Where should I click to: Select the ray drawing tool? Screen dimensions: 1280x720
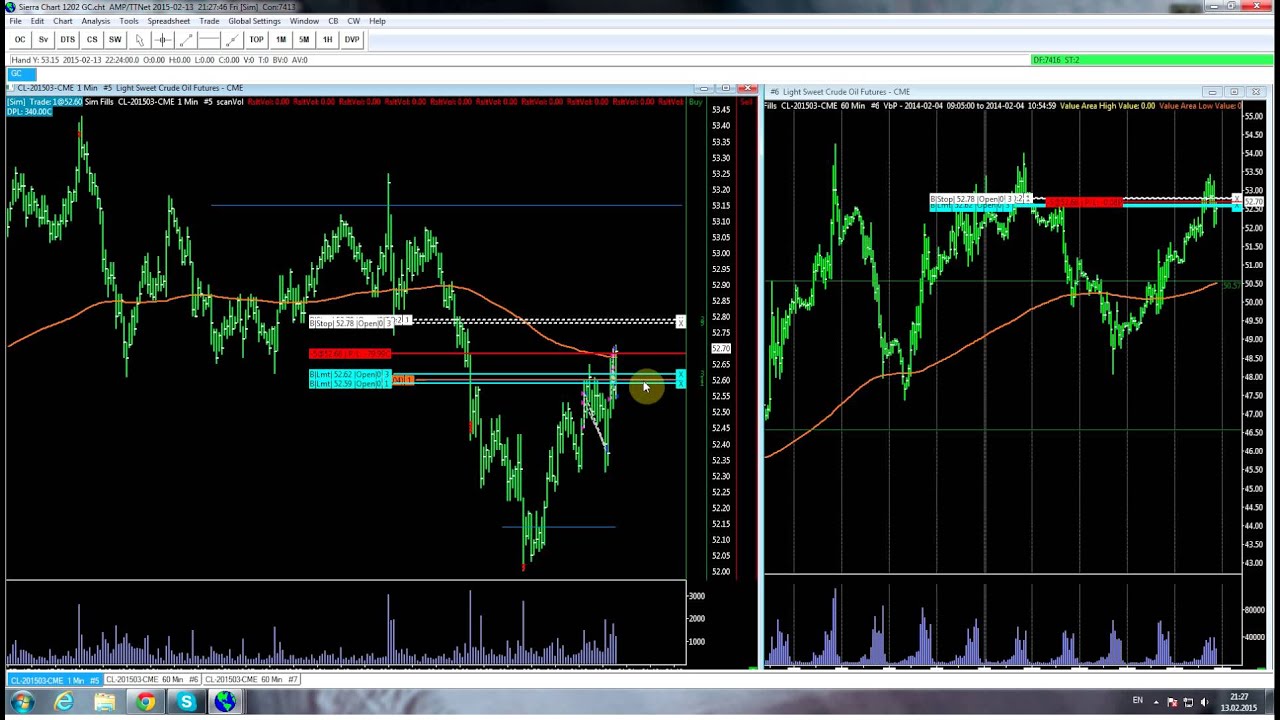coord(232,40)
